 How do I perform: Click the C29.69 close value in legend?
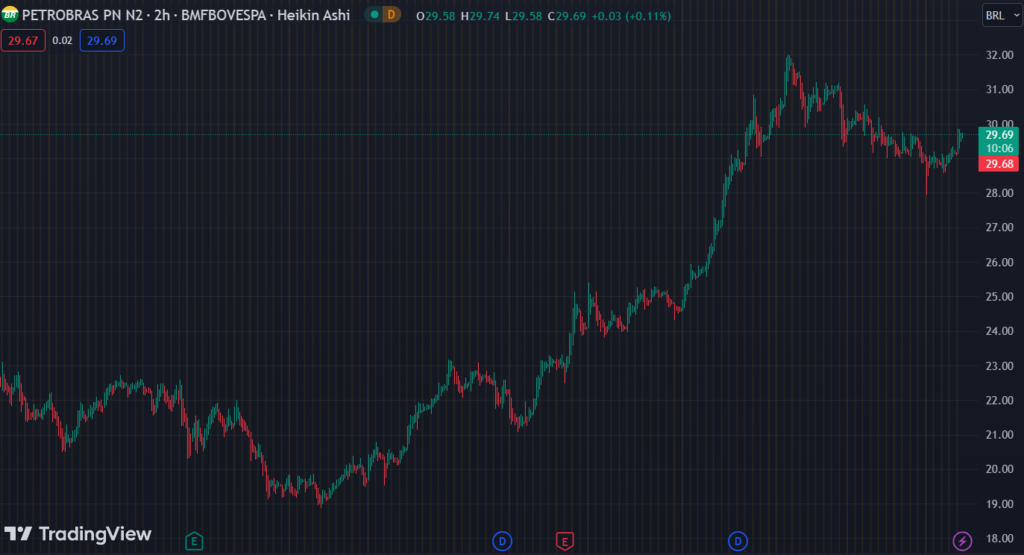tap(567, 16)
